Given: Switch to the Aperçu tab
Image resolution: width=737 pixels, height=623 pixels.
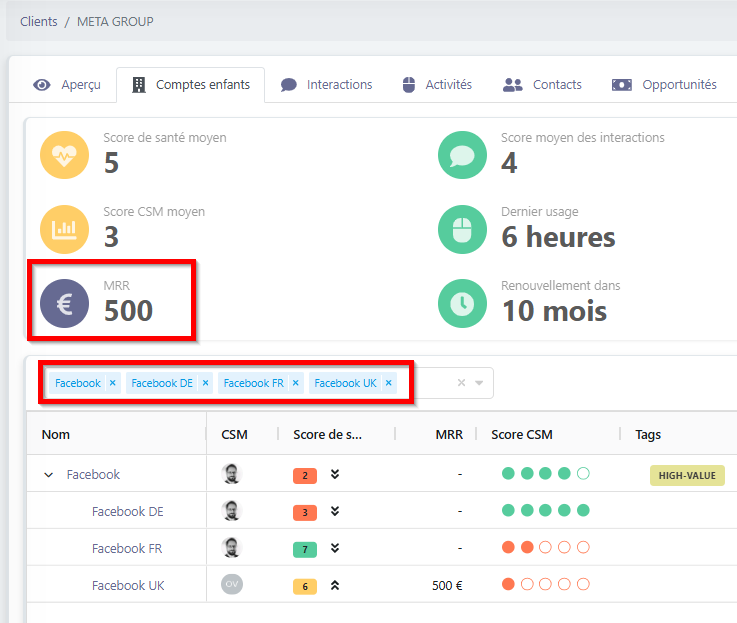Looking at the screenshot, I should (x=67, y=85).
